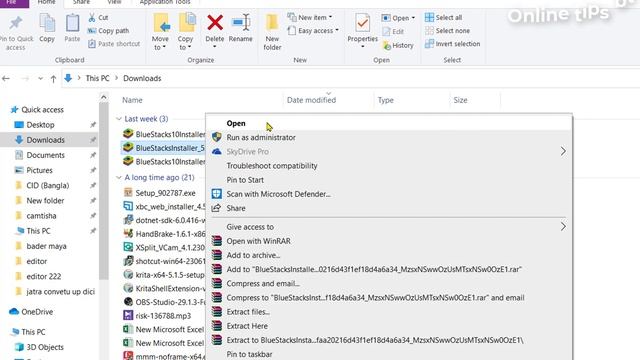Click the Open button in ribbon

398,18
